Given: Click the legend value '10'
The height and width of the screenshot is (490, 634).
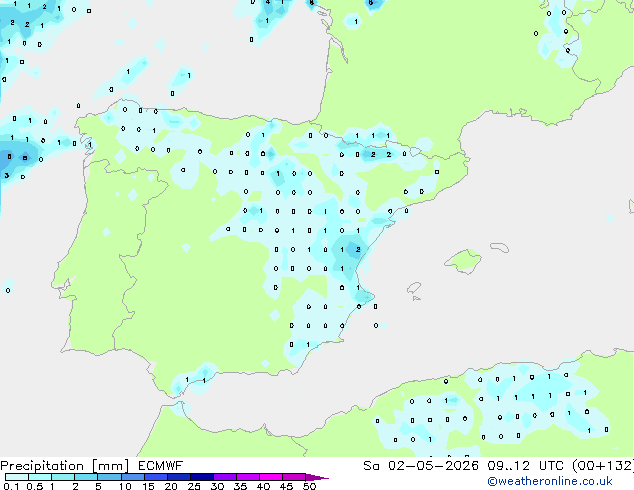Looking at the screenshot, I should point(125,486).
